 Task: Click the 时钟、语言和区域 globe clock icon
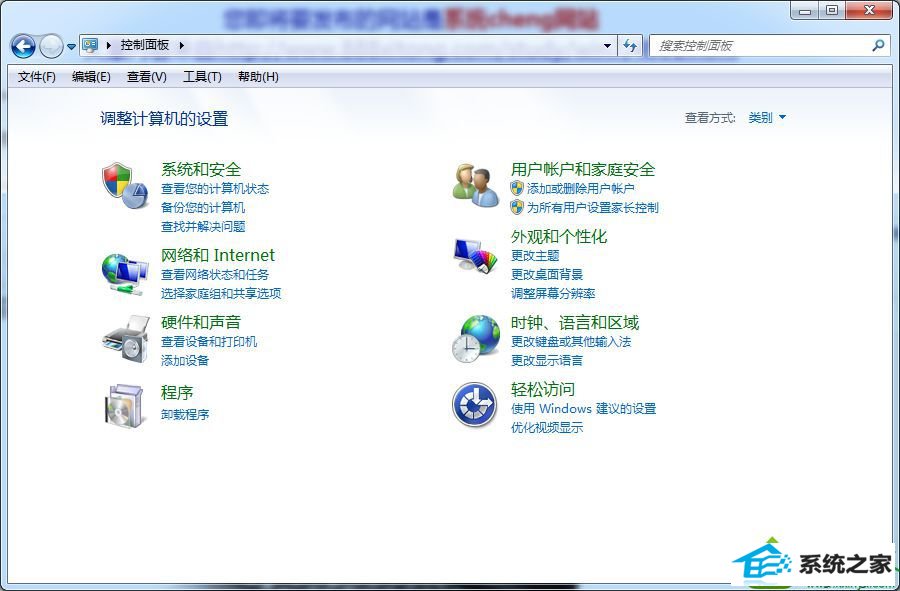point(476,339)
